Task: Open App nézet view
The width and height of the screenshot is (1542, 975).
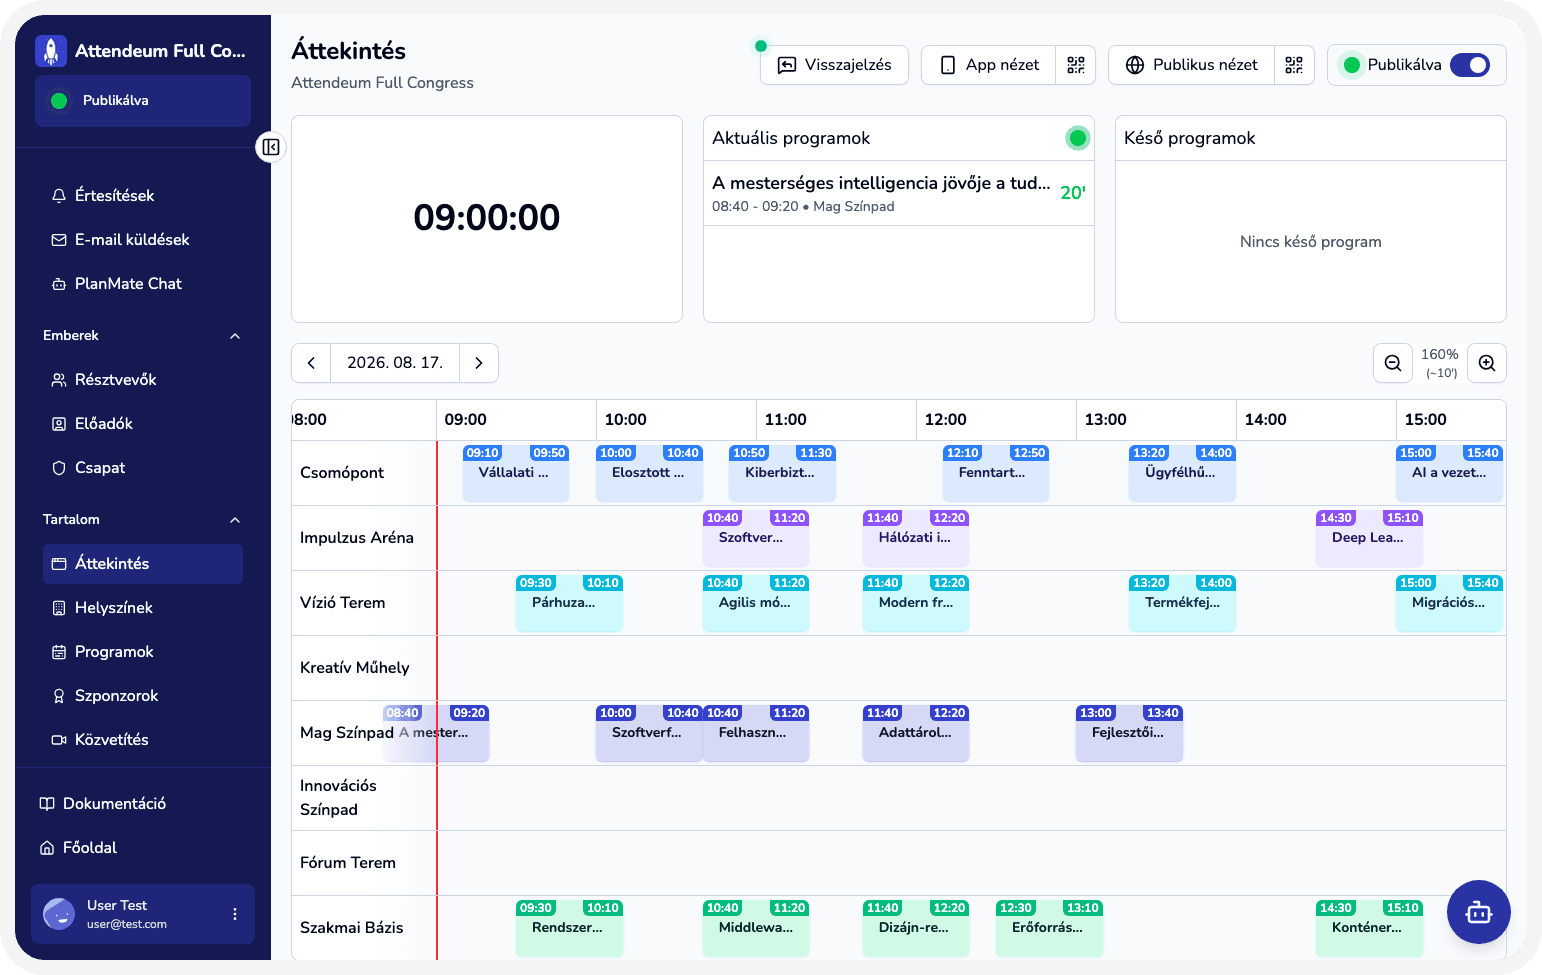Action: (989, 65)
